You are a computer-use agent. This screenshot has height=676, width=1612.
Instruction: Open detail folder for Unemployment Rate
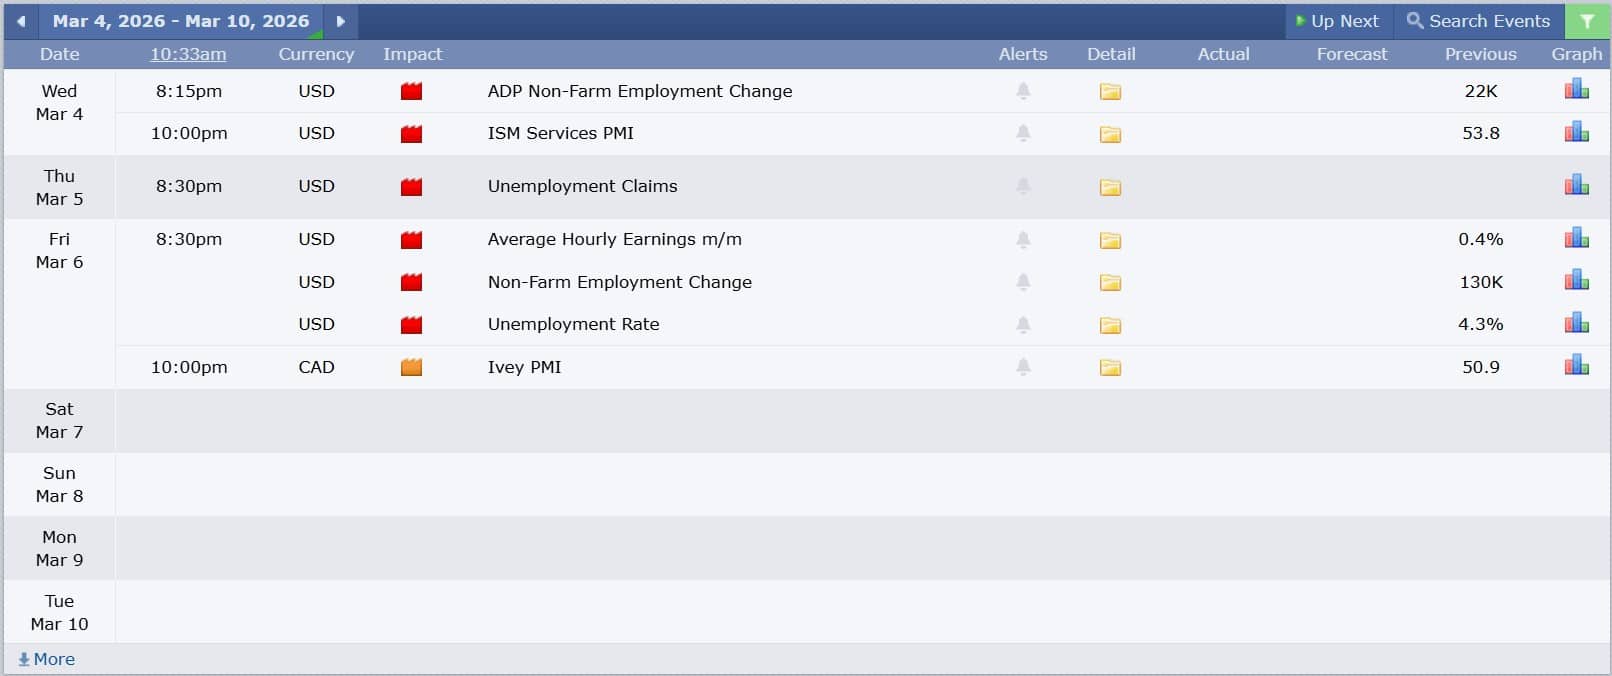(x=1110, y=325)
